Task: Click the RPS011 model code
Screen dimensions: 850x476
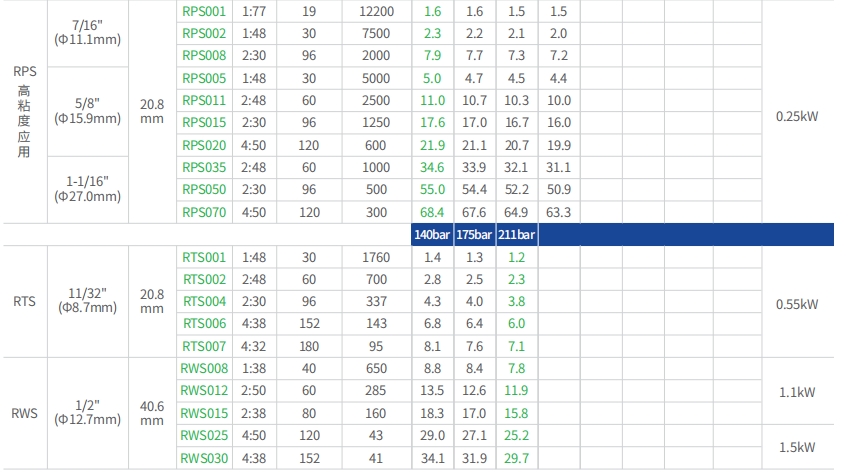Action: [x=204, y=101]
